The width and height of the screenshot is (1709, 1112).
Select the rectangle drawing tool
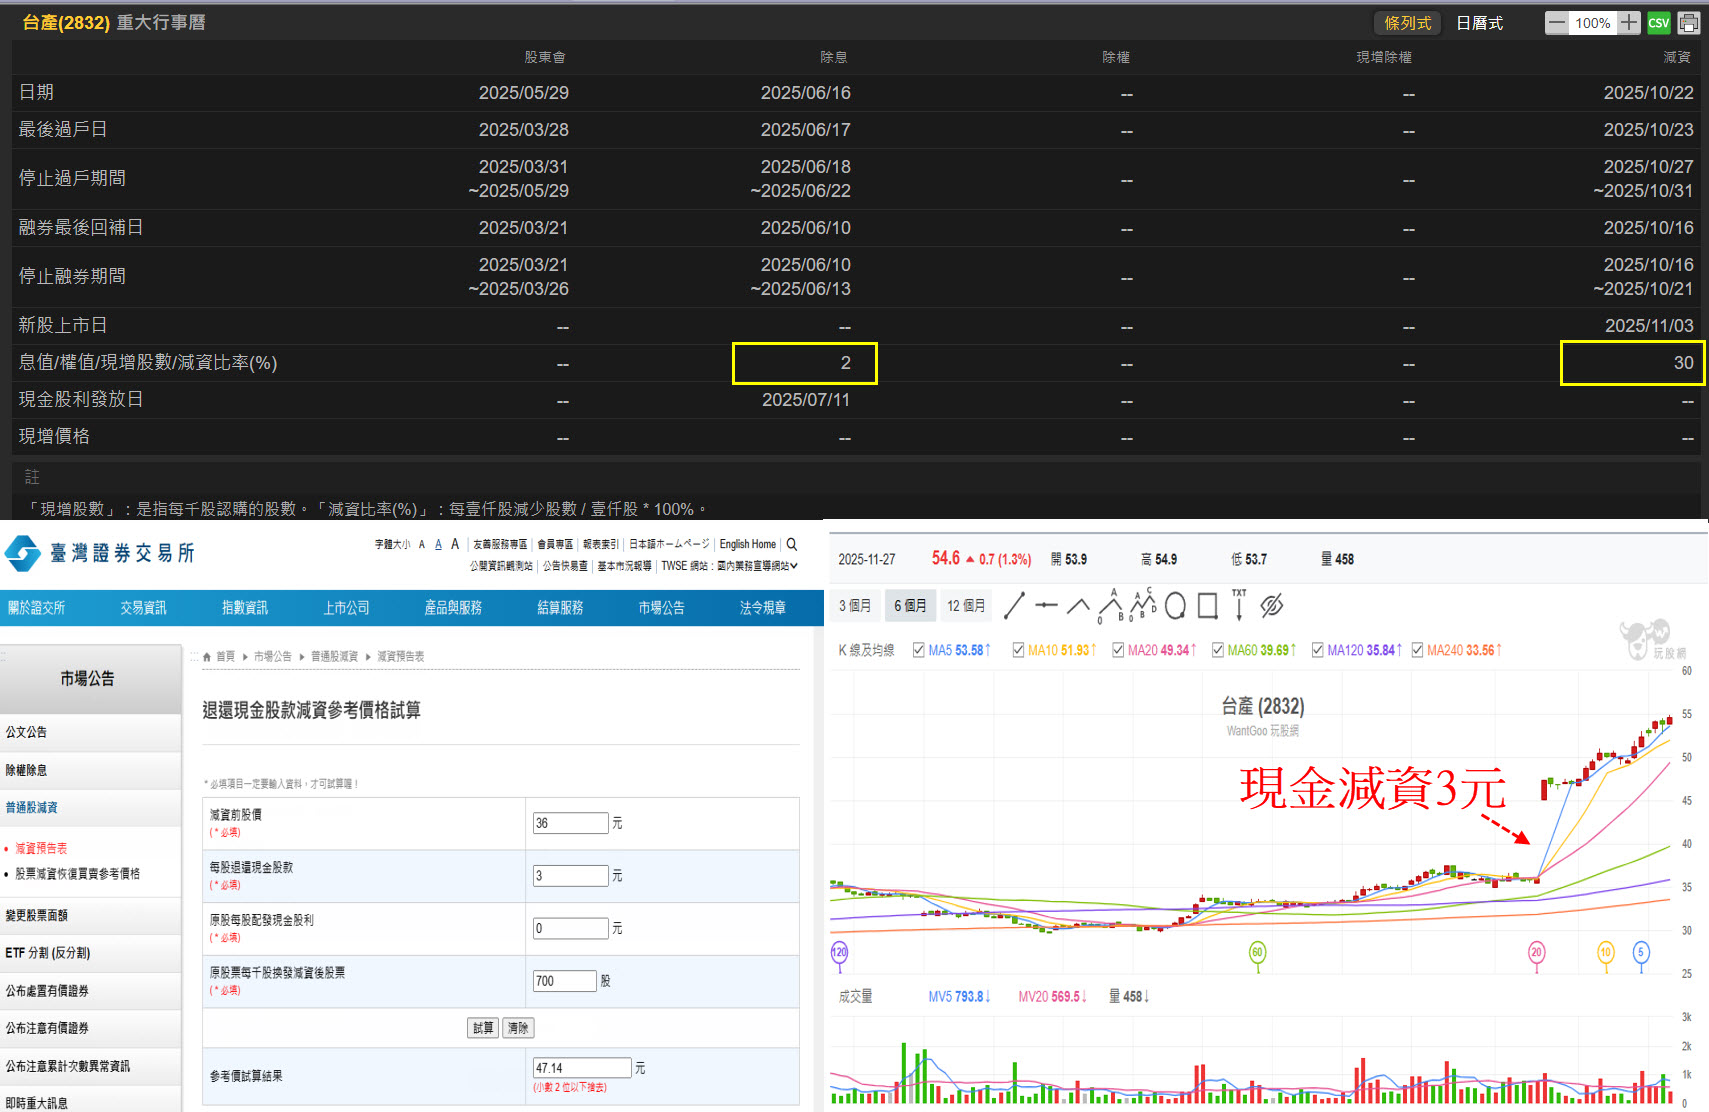1207,605
